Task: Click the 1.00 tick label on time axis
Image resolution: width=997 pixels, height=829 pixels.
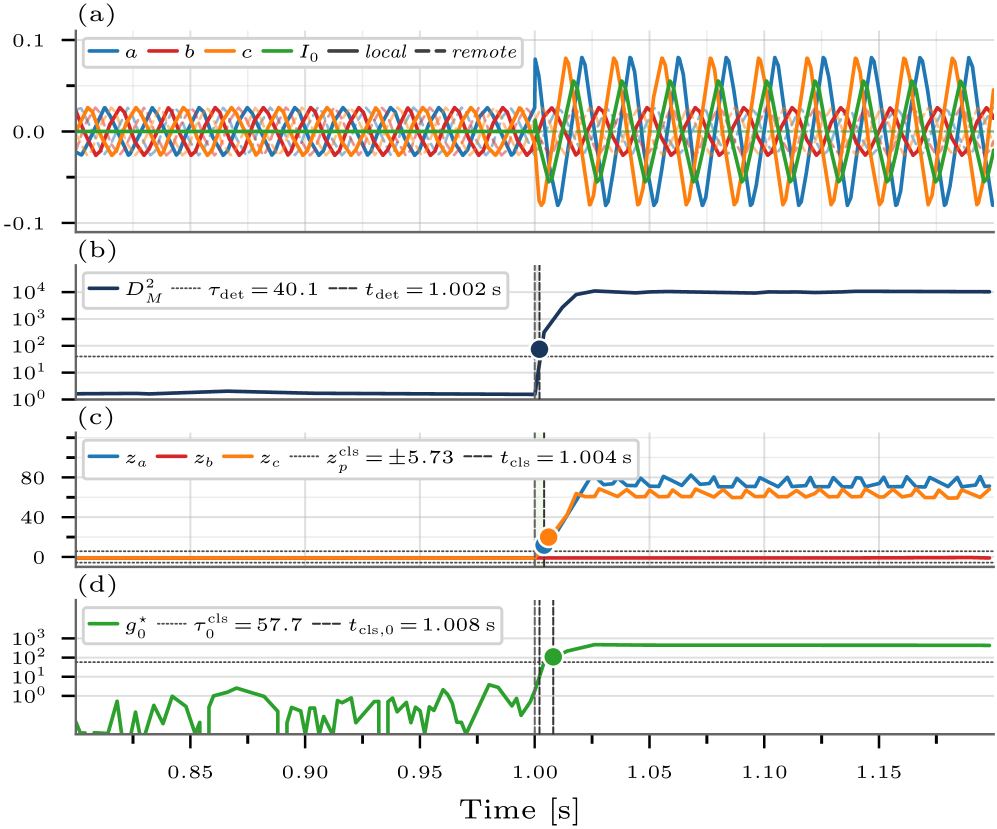Action: click(x=535, y=774)
